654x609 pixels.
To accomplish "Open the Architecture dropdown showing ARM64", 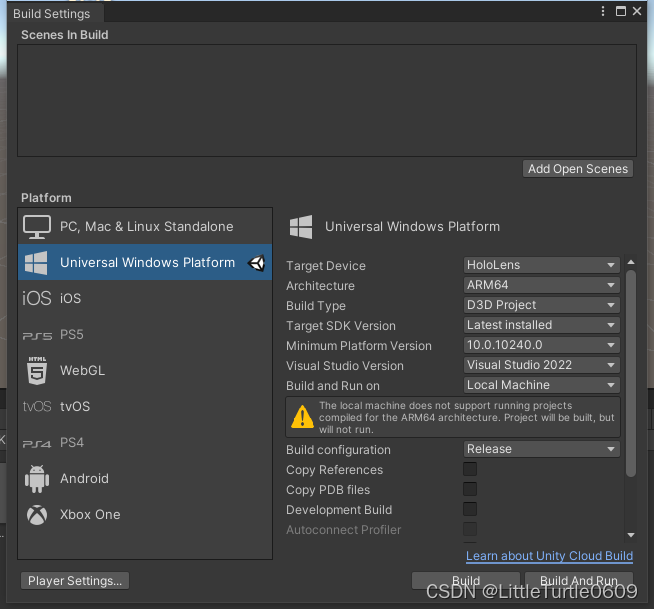I will pos(541,285).
